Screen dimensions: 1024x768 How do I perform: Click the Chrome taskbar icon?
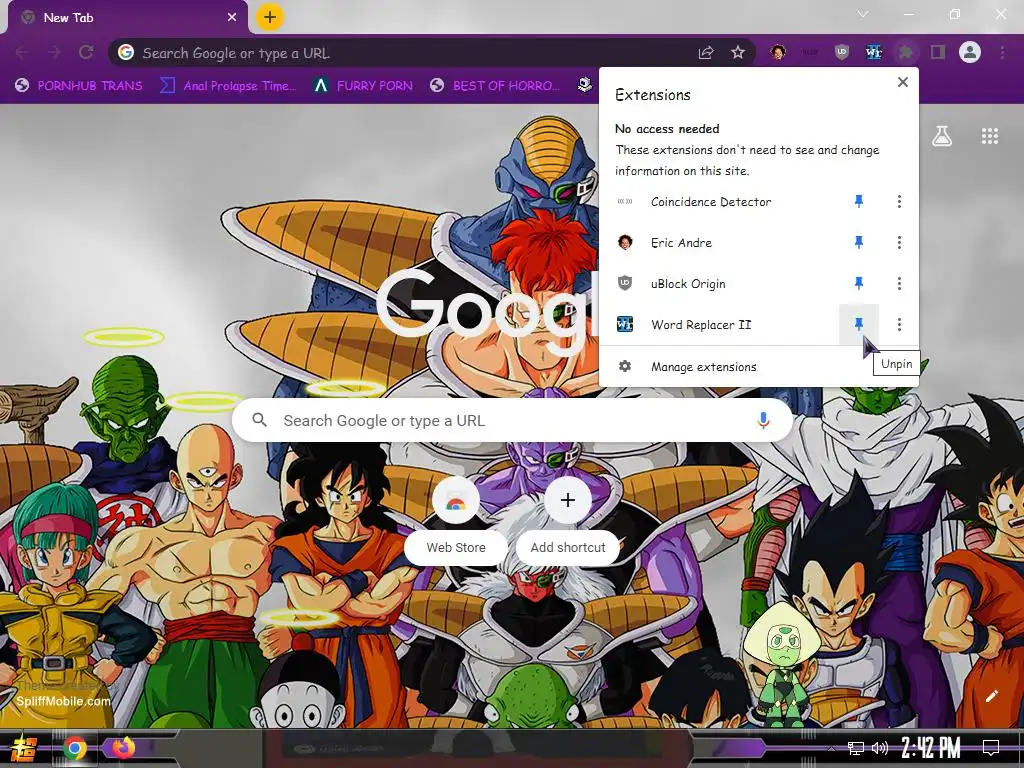click(x=75, y=748)
